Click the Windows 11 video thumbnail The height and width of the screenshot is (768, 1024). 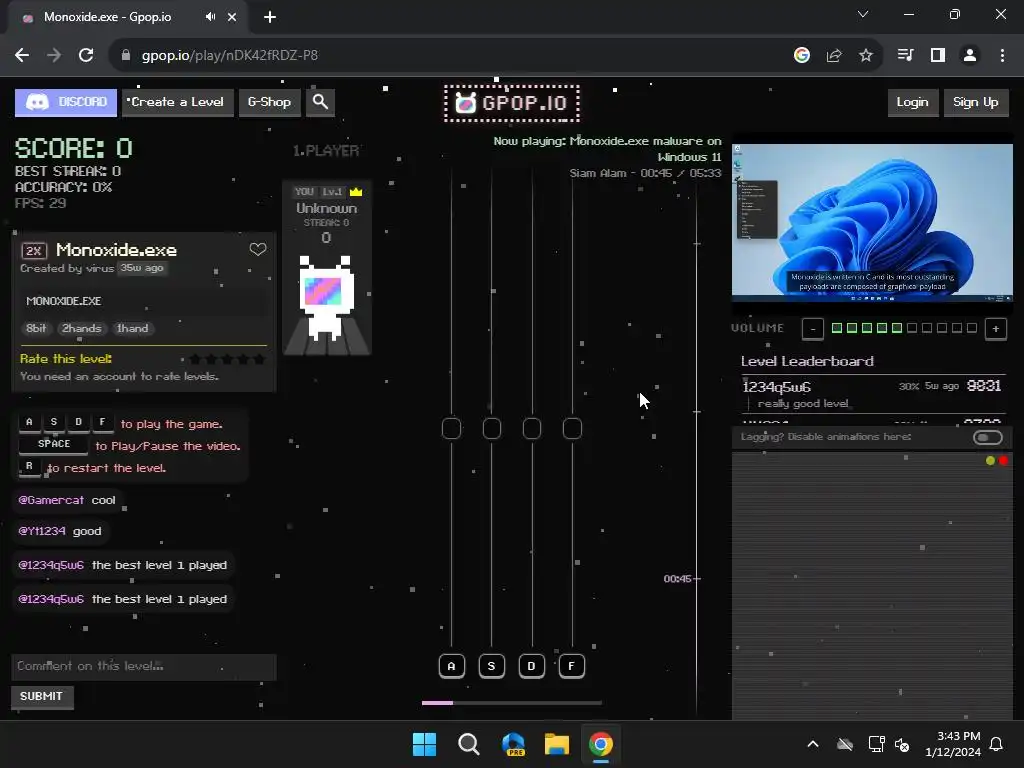tap(872, 222)
